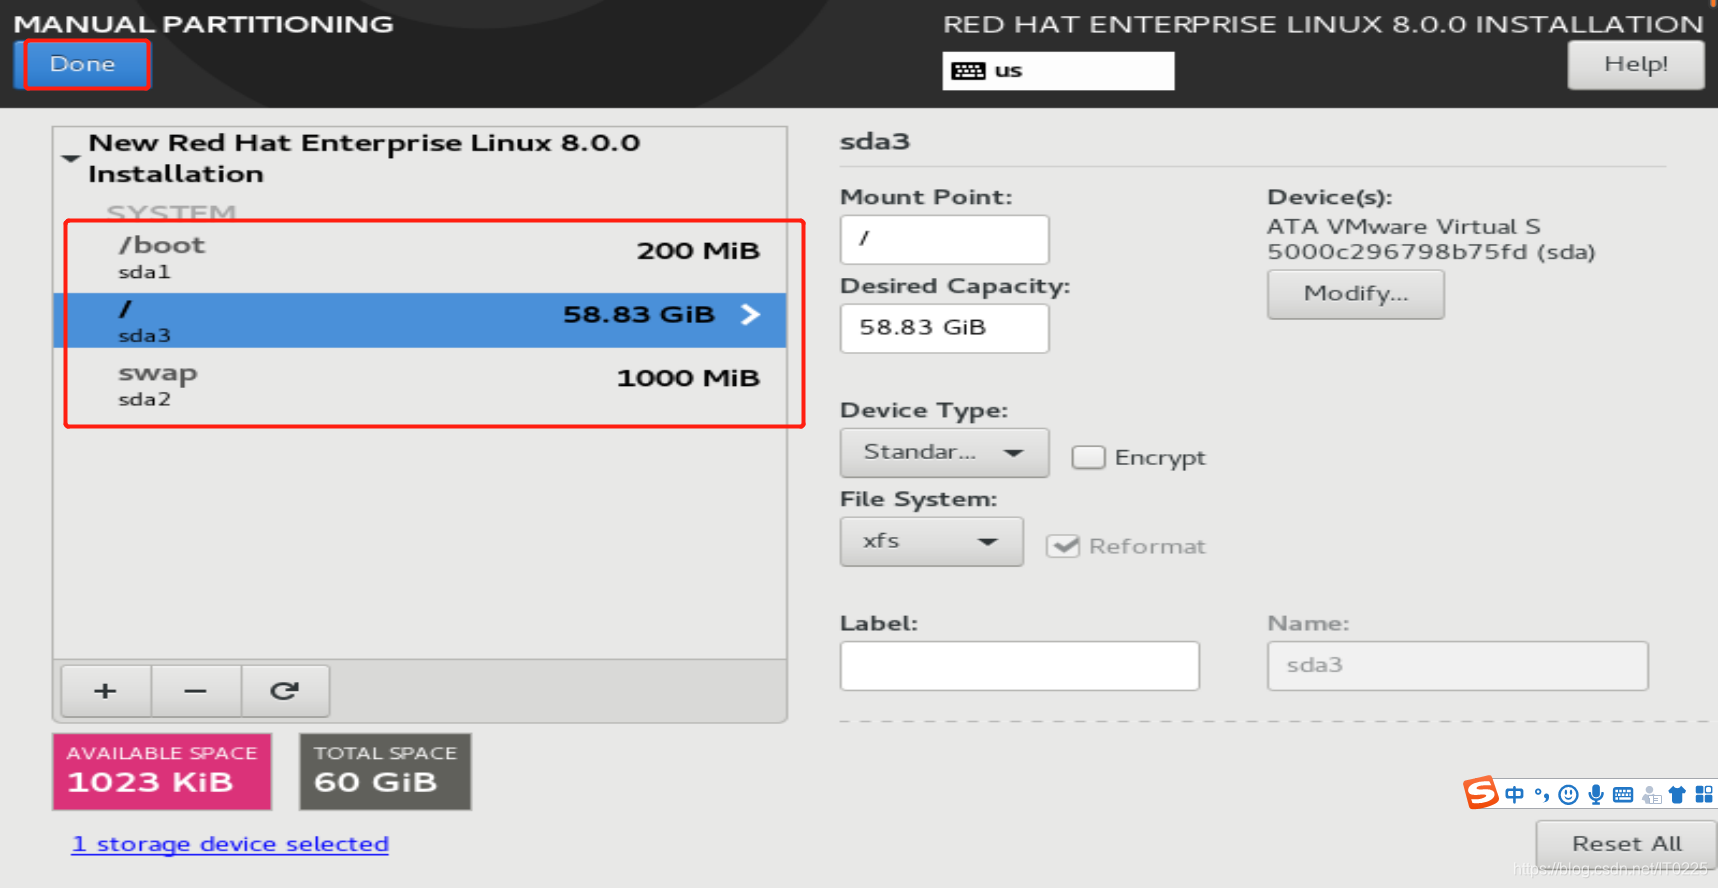Click the 58.83 GiB size in the selected row
Screen dimensions: 1718x888
(x=639, y=315)
